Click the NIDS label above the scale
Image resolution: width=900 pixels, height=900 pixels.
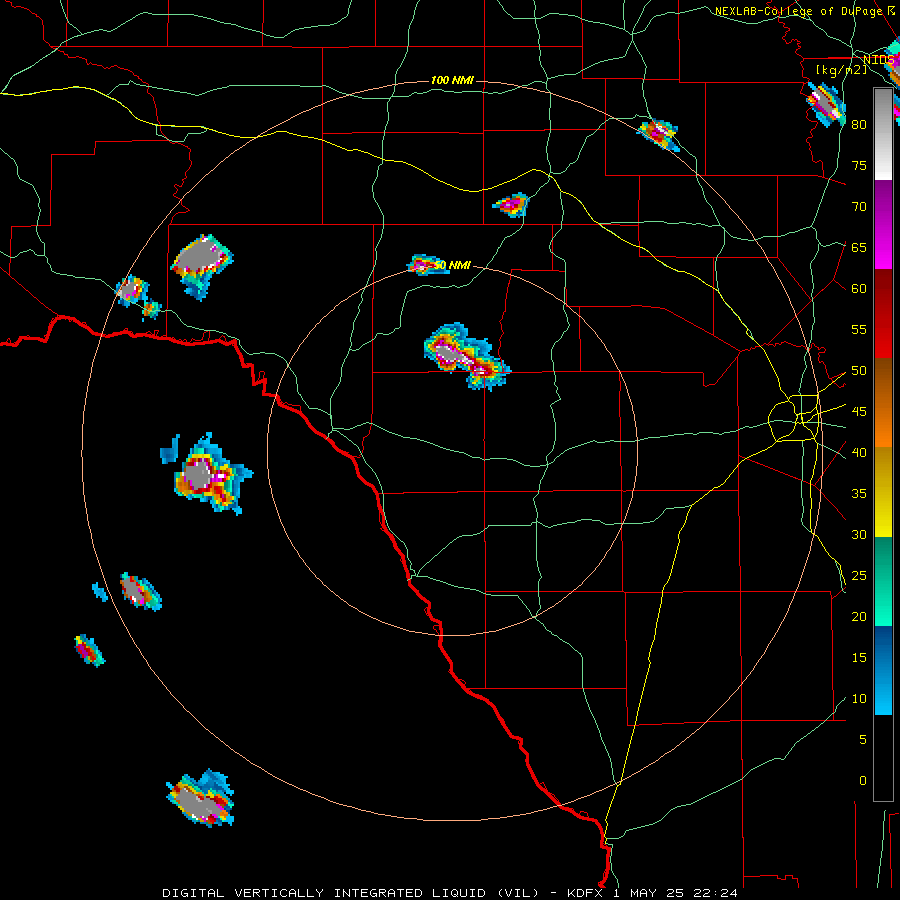coord(879,60)
